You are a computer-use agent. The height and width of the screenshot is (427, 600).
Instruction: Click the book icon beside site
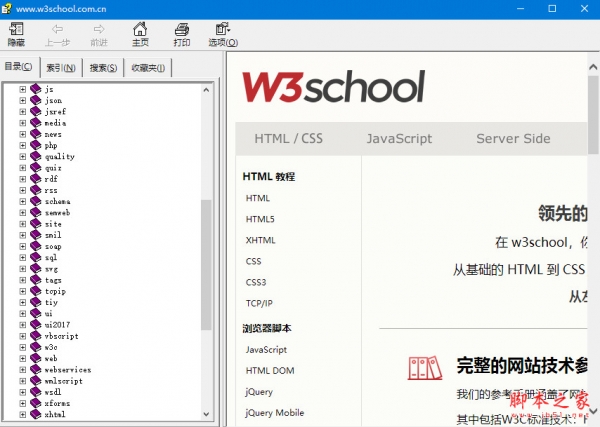point(36,224)
